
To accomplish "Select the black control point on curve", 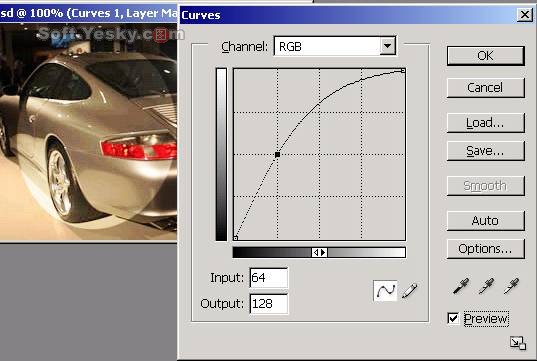I will (277, 154).
